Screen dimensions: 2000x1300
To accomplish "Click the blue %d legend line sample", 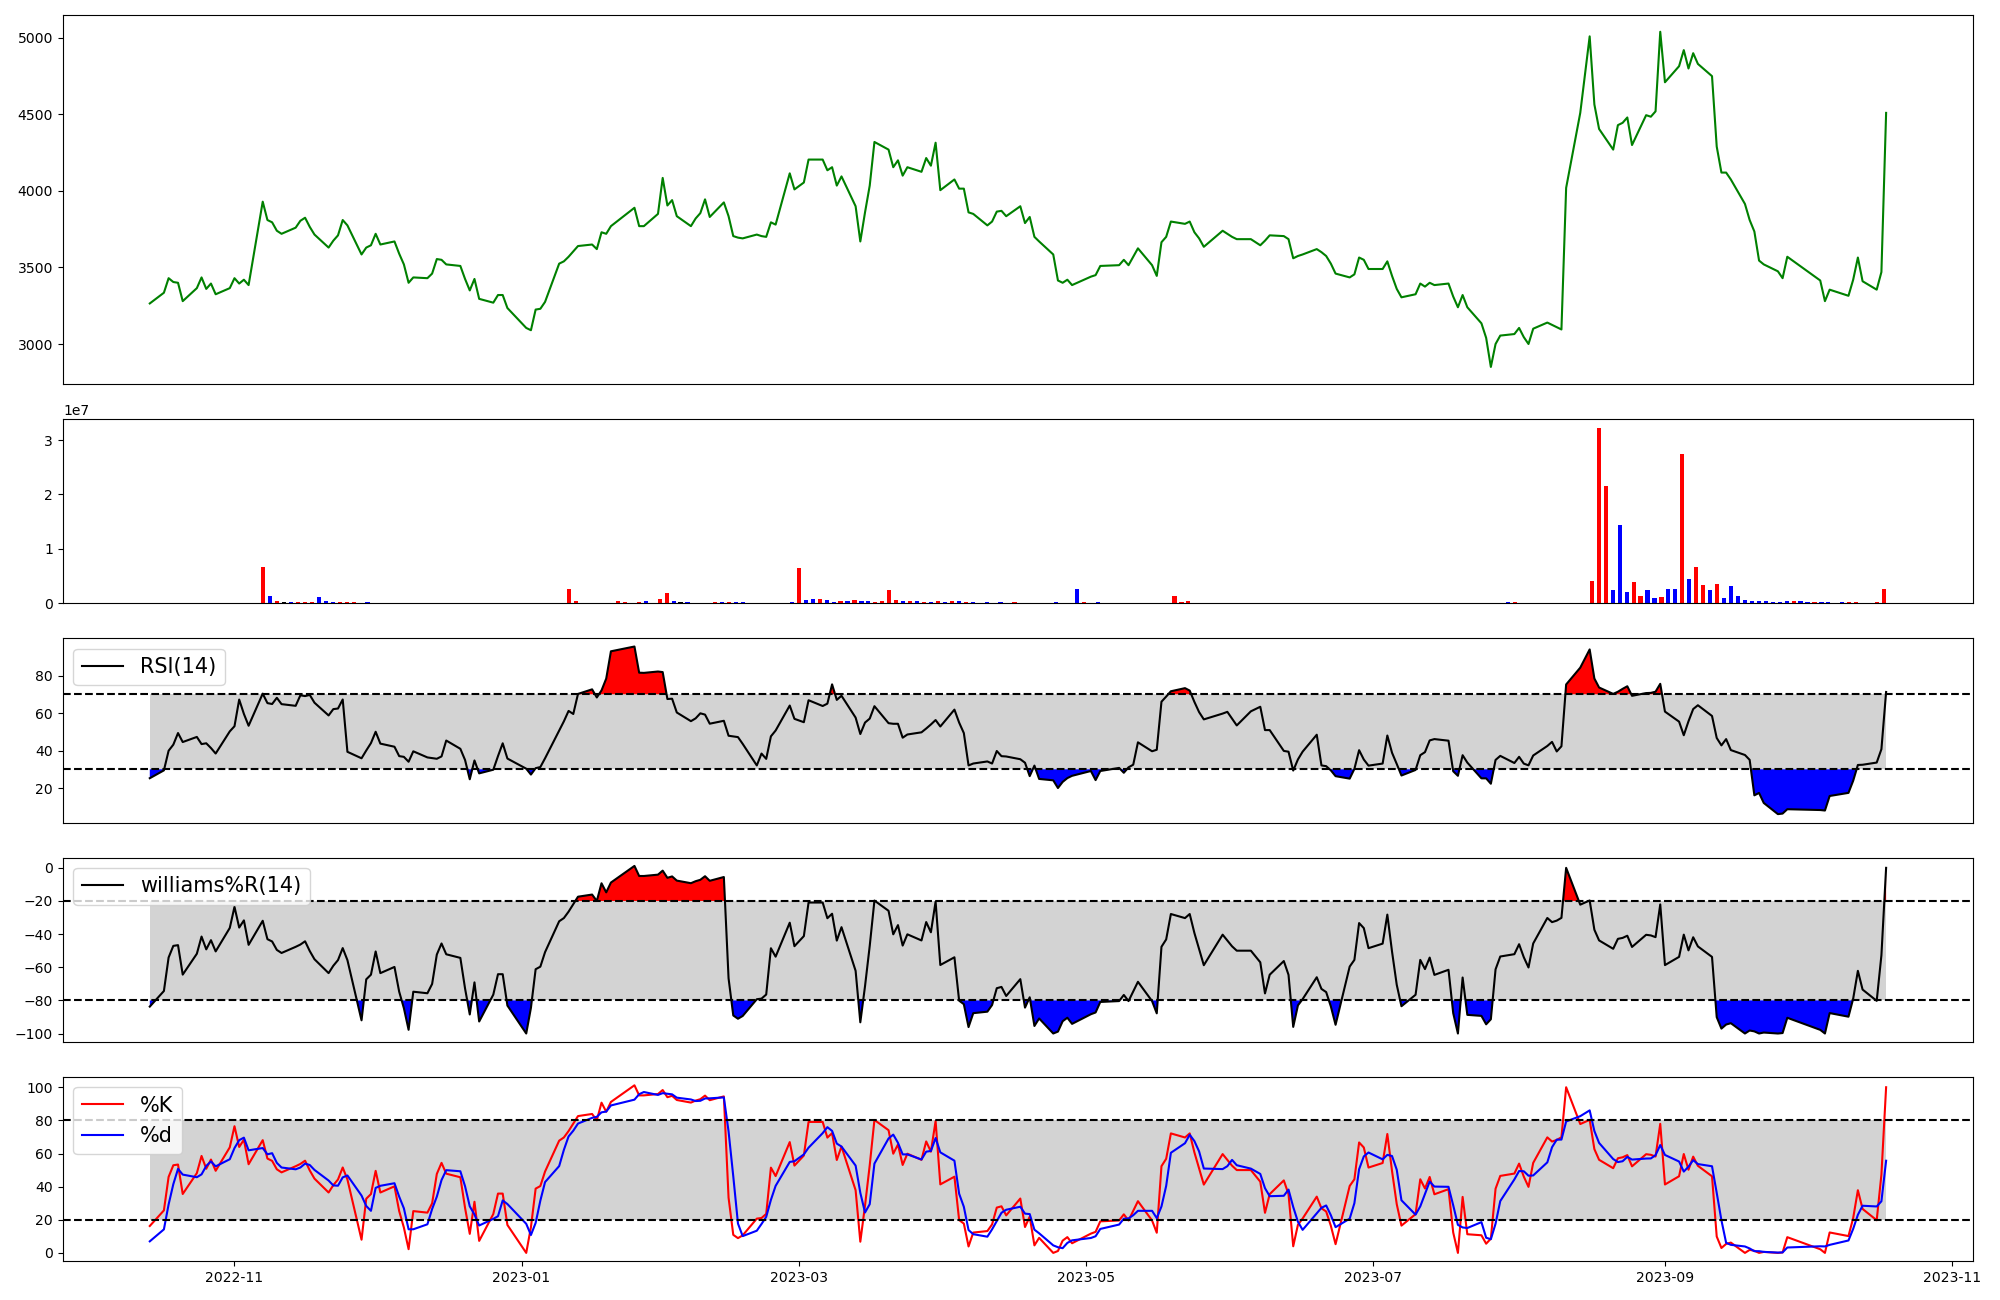I will click(x=102, y=1135).
